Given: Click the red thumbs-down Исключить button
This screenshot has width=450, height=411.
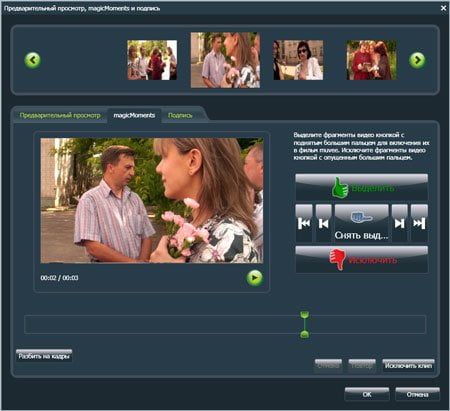Looking at the screenshot, I should [362, 259].
